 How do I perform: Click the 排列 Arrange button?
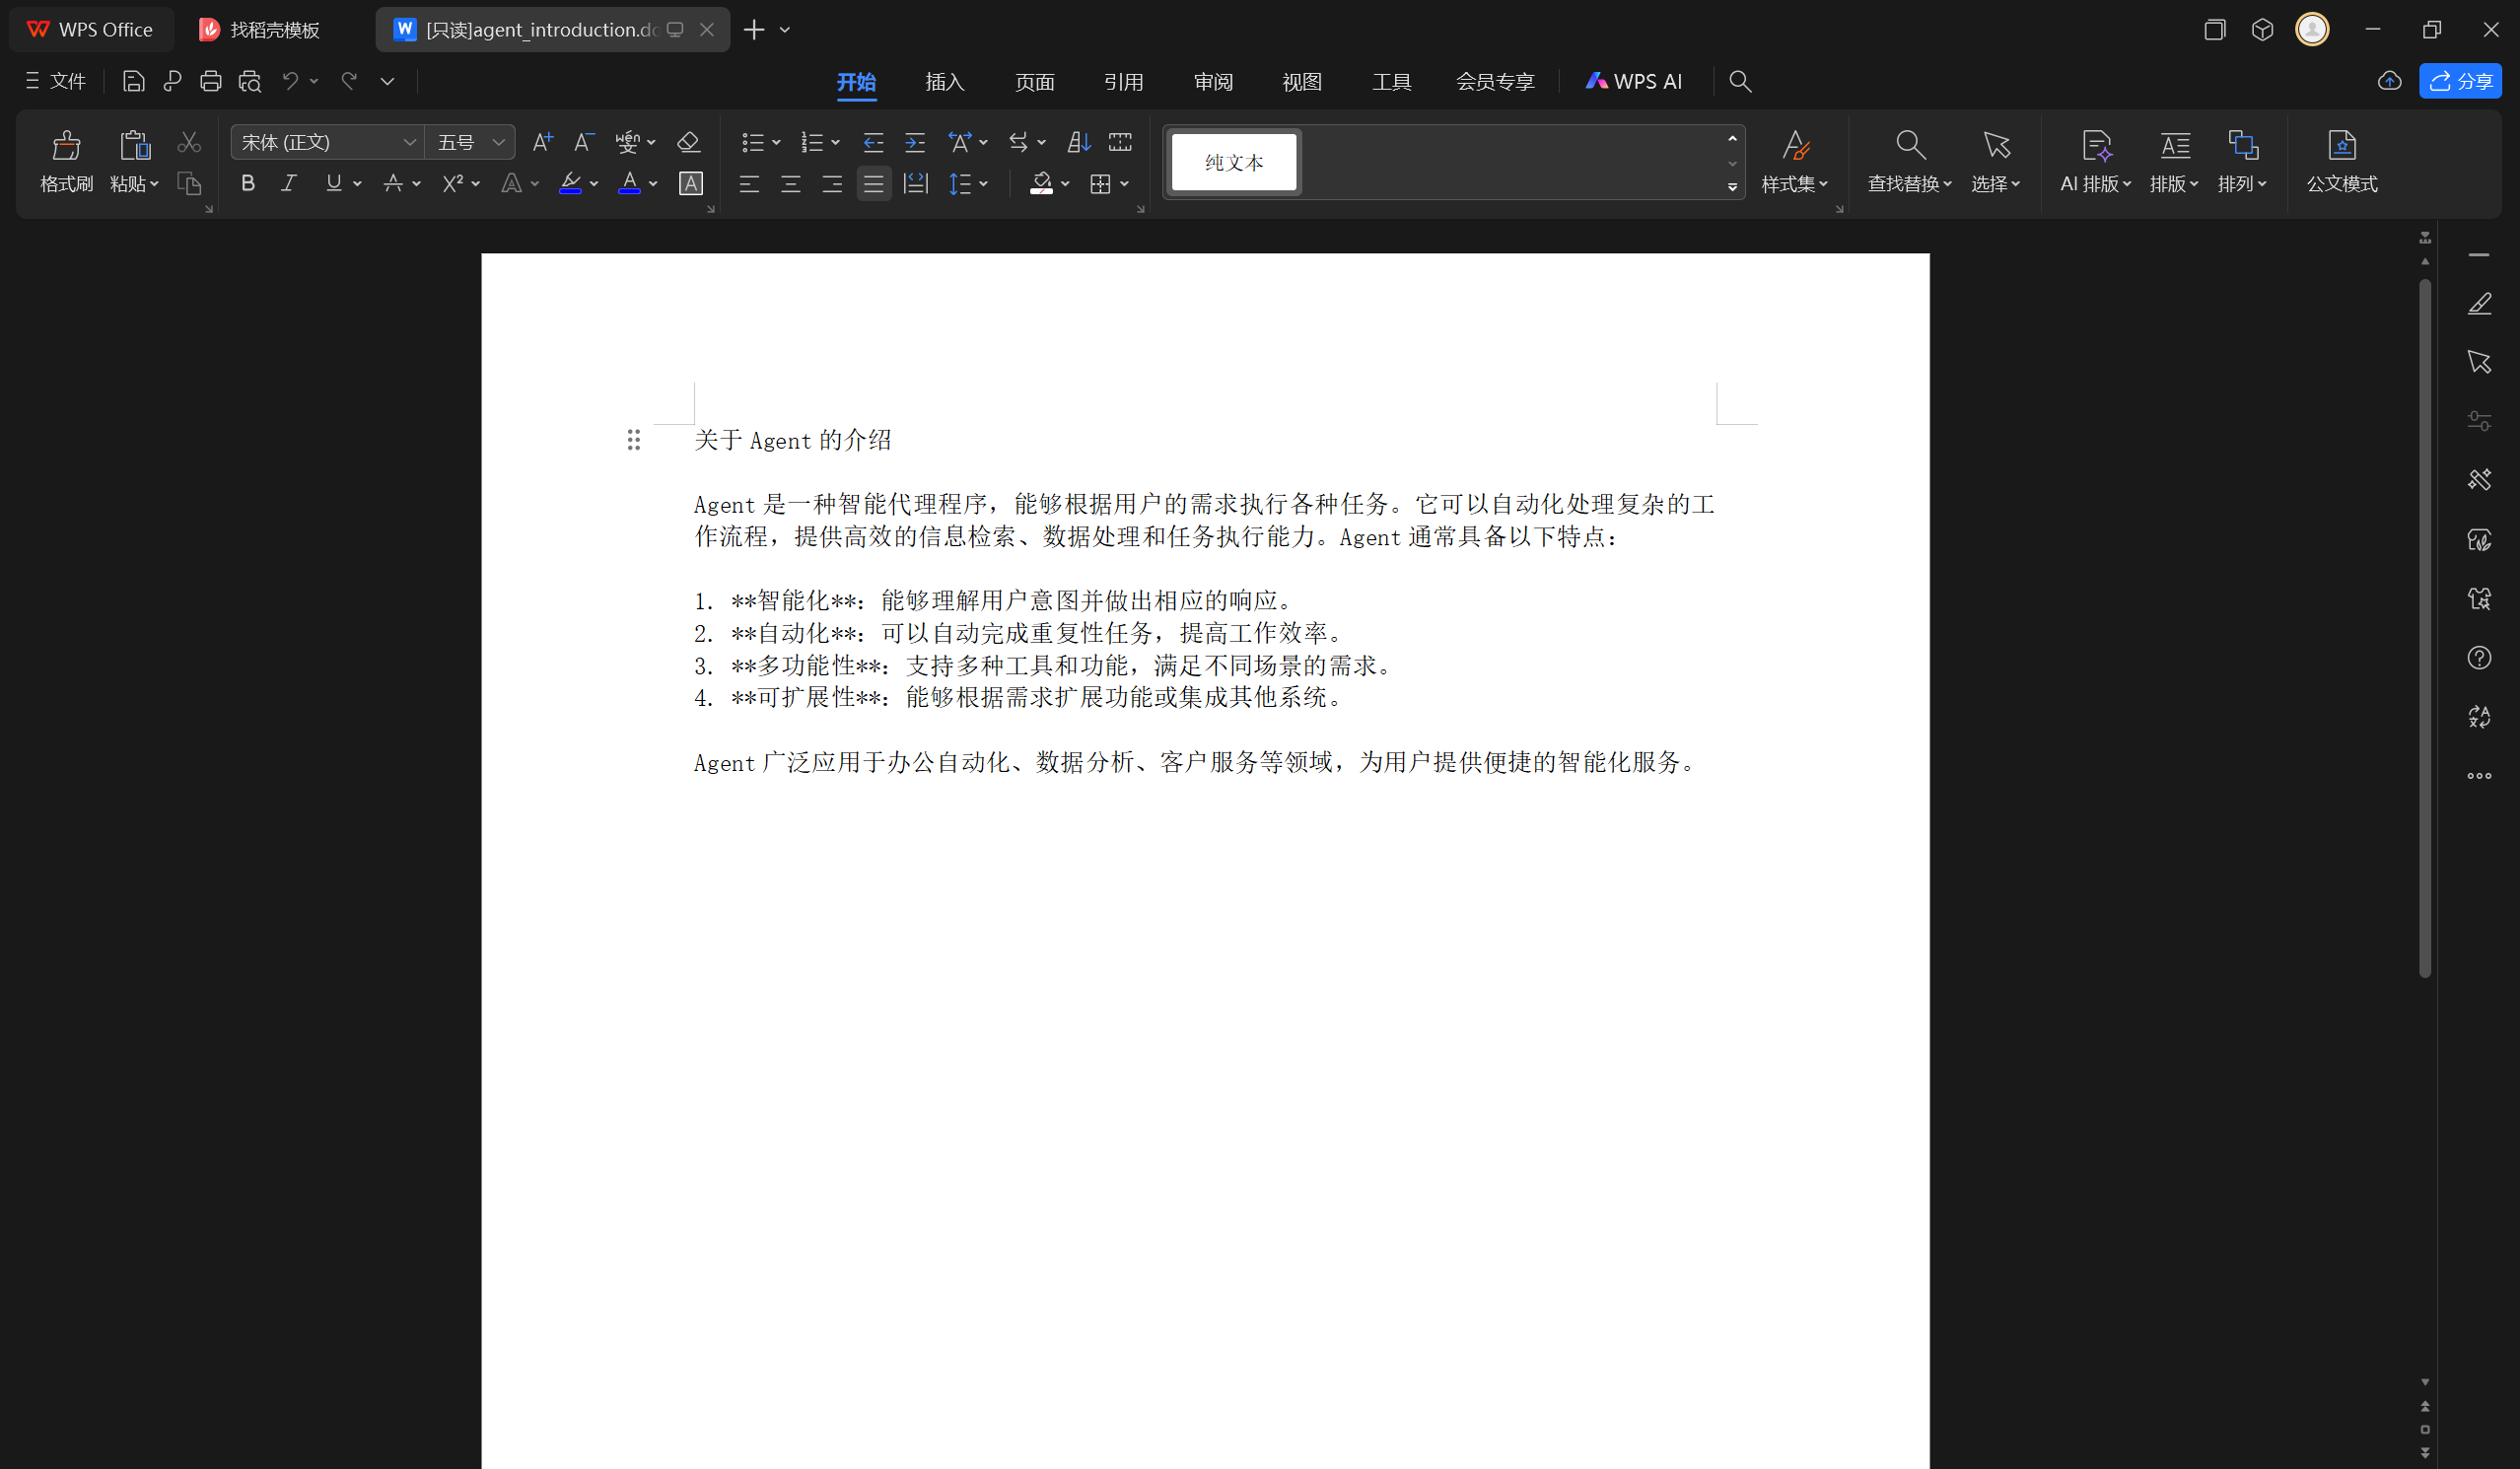(2243, 161)
